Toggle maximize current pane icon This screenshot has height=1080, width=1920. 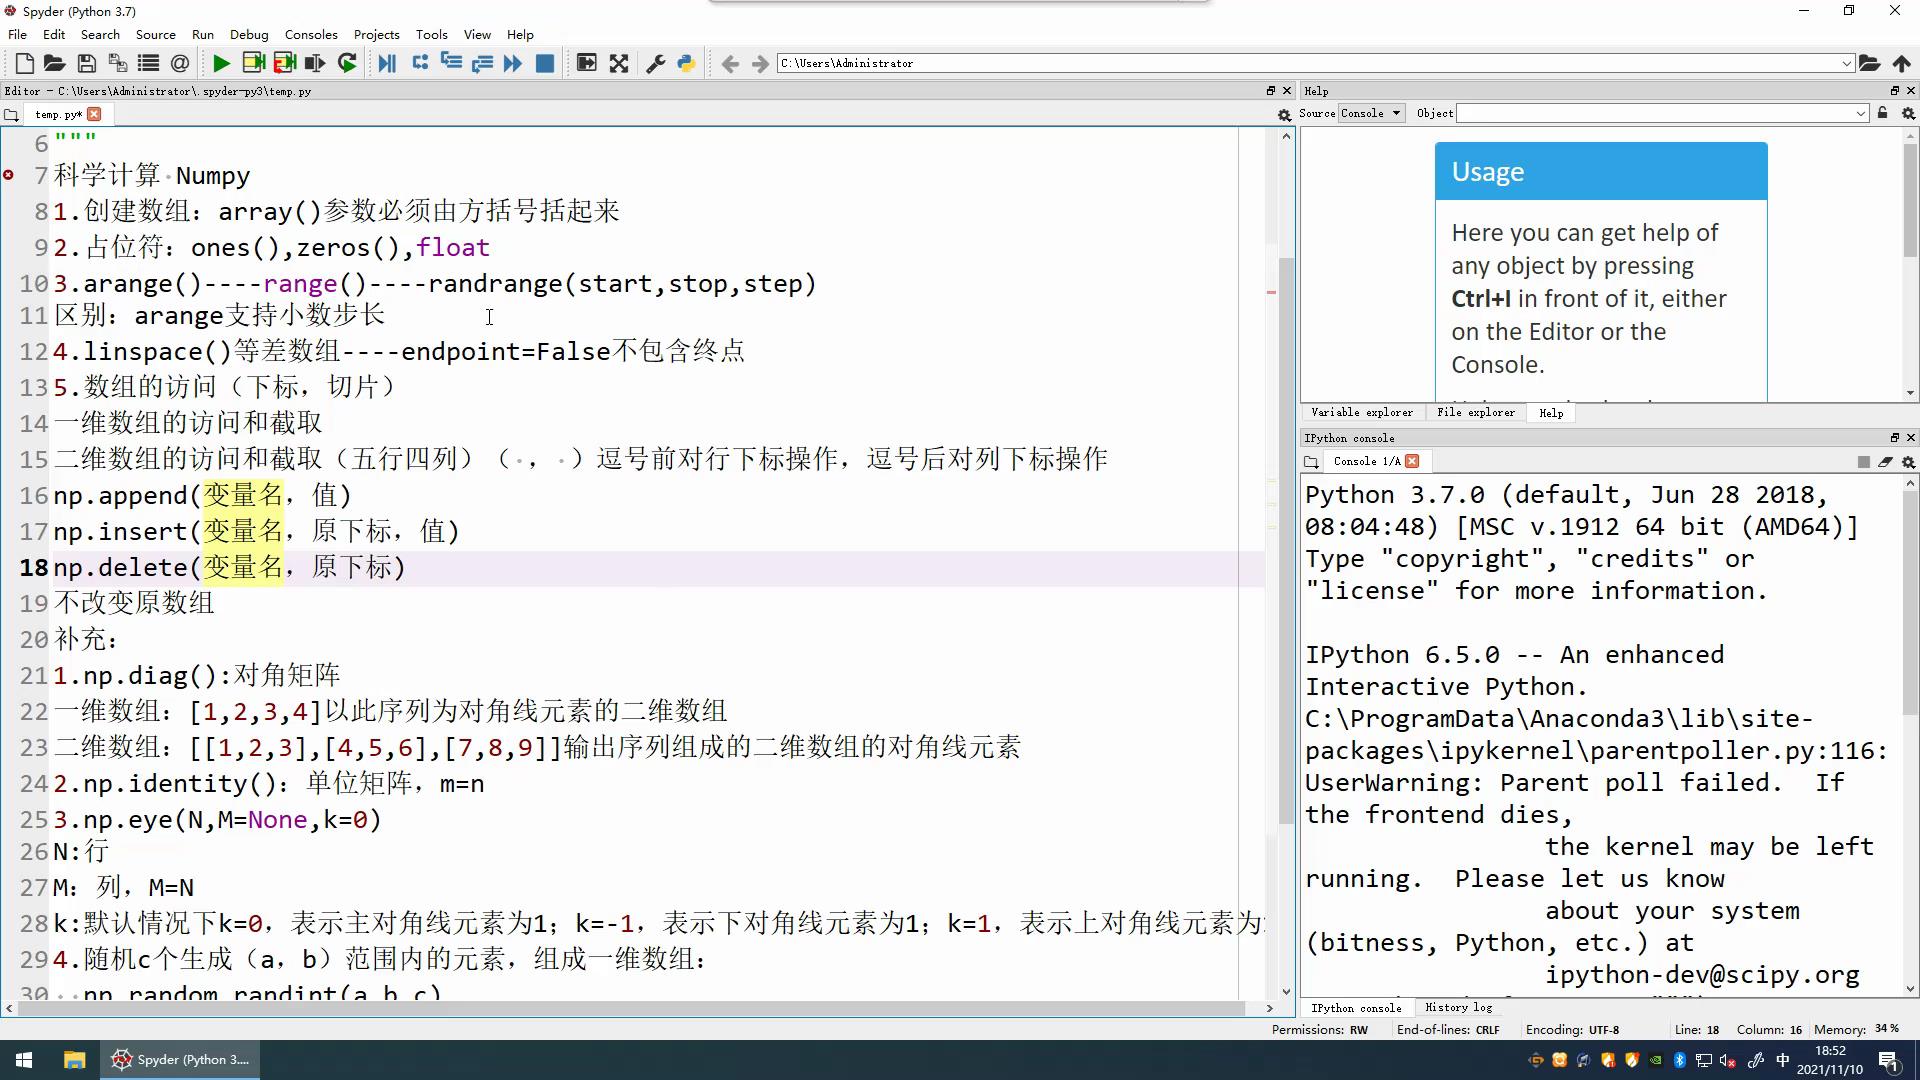click(619, 63)
